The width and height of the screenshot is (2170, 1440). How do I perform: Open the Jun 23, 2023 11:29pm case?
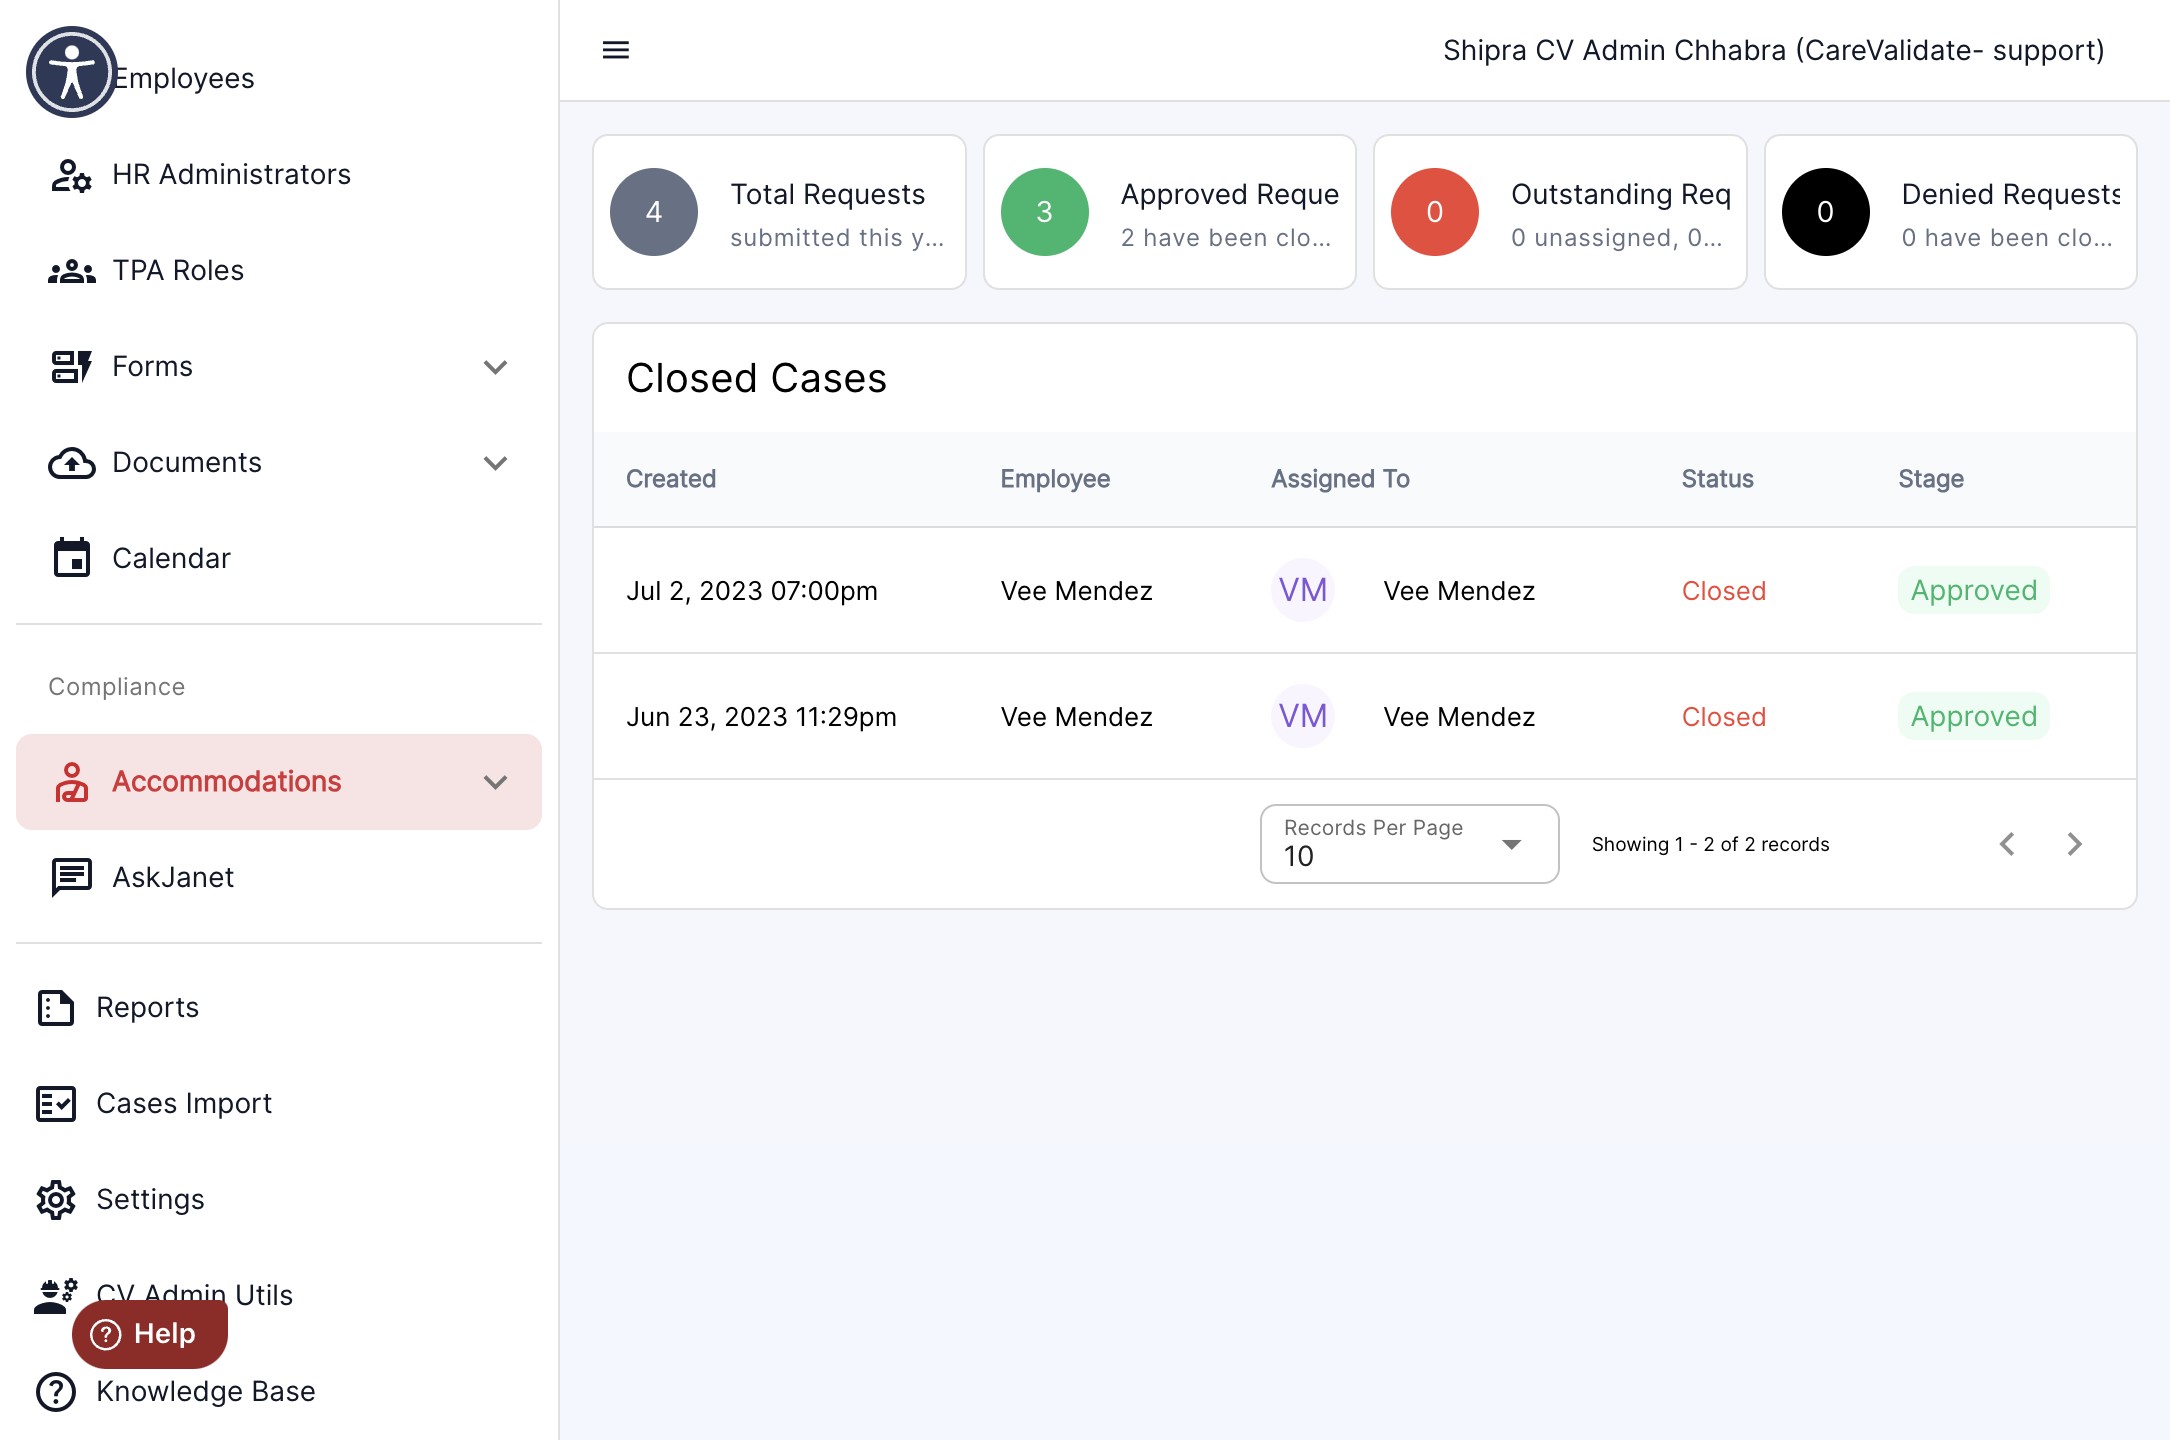(1365, 717)
